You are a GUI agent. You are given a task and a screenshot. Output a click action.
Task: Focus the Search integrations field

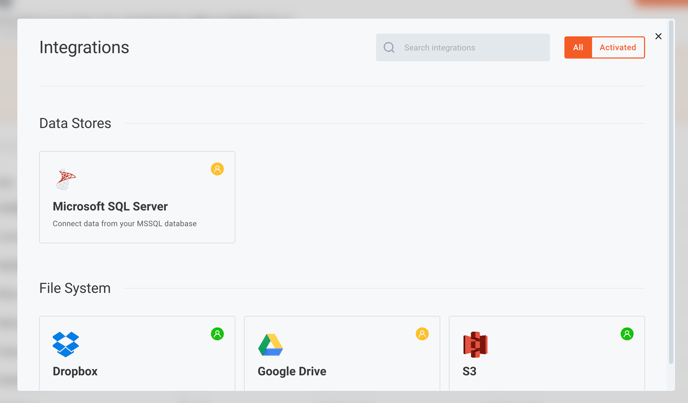(x=462, y=47)
